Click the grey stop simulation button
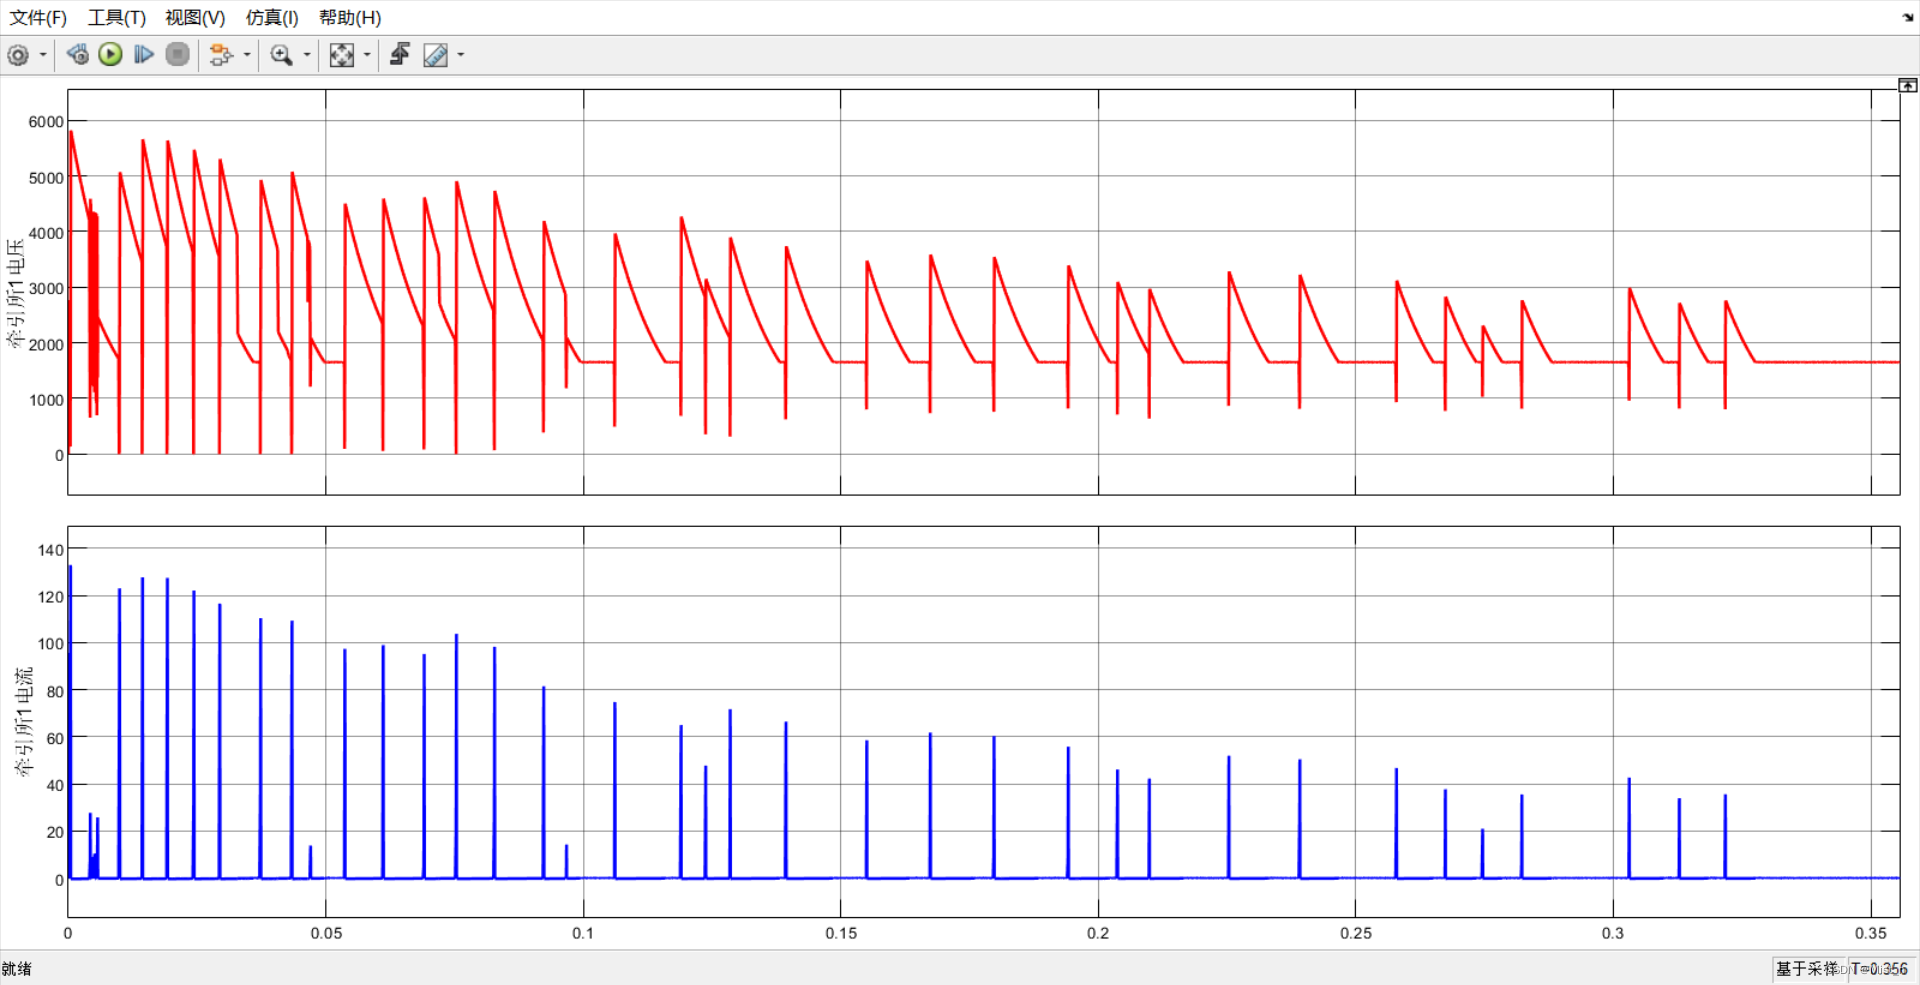The height and width of the screenshot is (985, 1920). [x=178, y=55]
